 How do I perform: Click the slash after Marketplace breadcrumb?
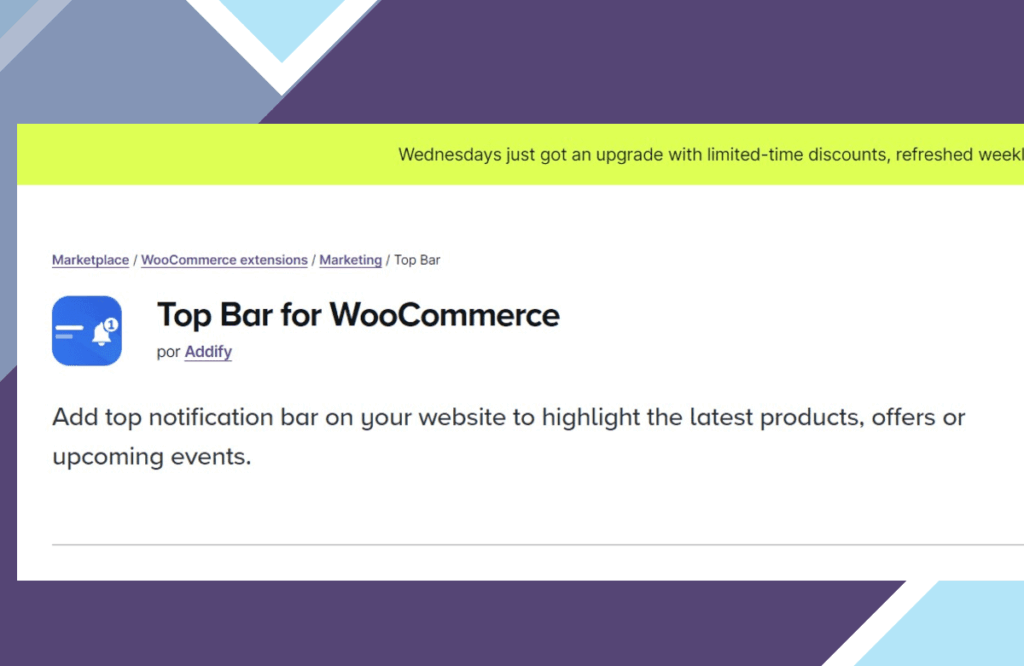135,260
